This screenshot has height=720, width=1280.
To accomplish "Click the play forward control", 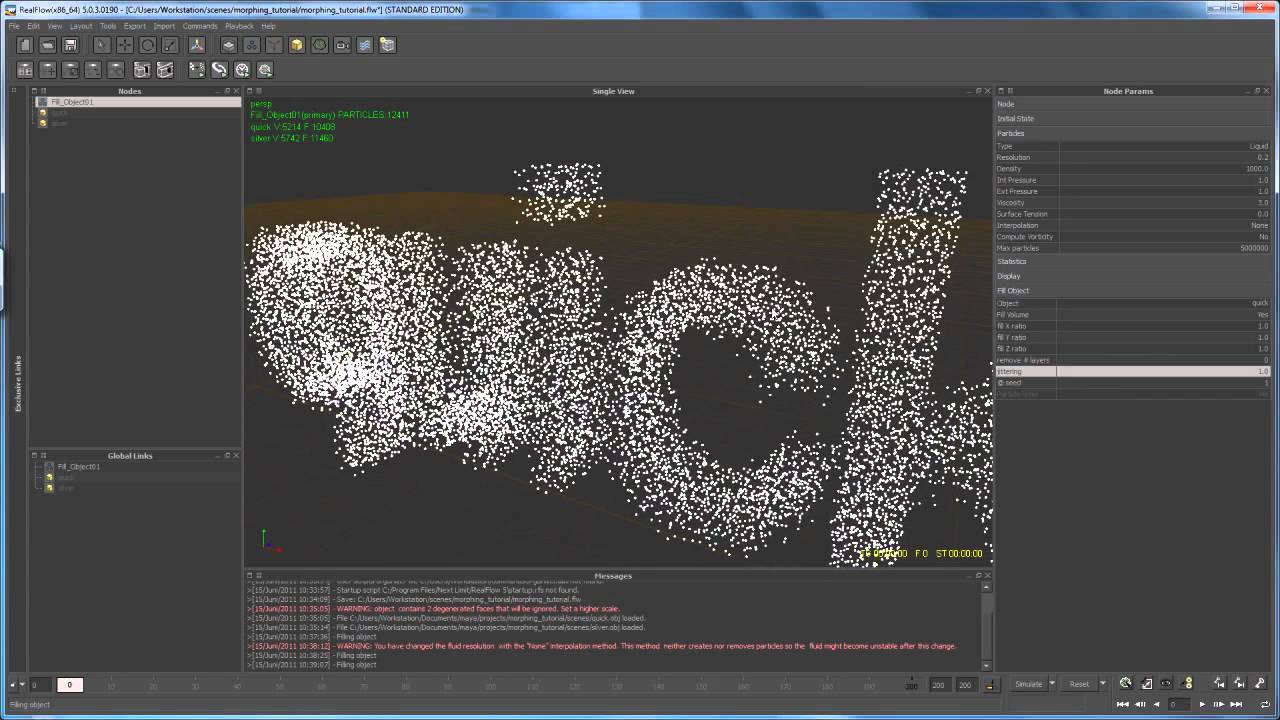I will [x=1202, y=705].
